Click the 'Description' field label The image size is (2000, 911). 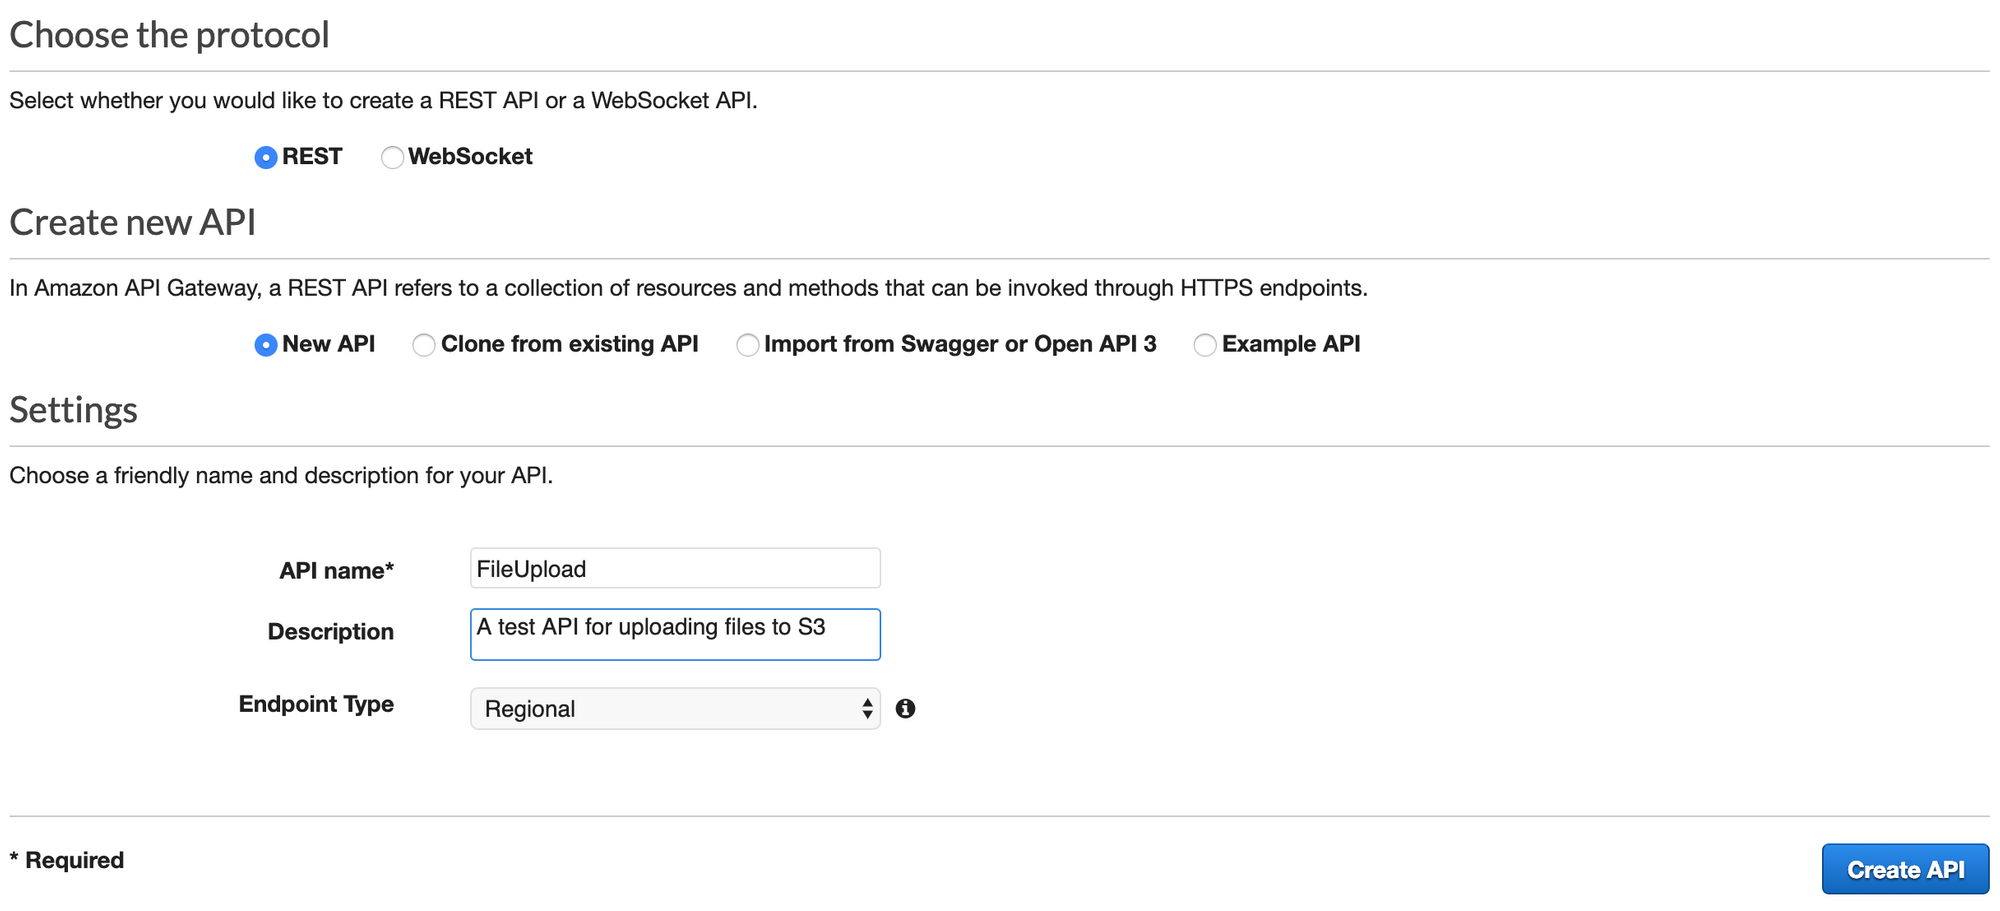[330, 632]
